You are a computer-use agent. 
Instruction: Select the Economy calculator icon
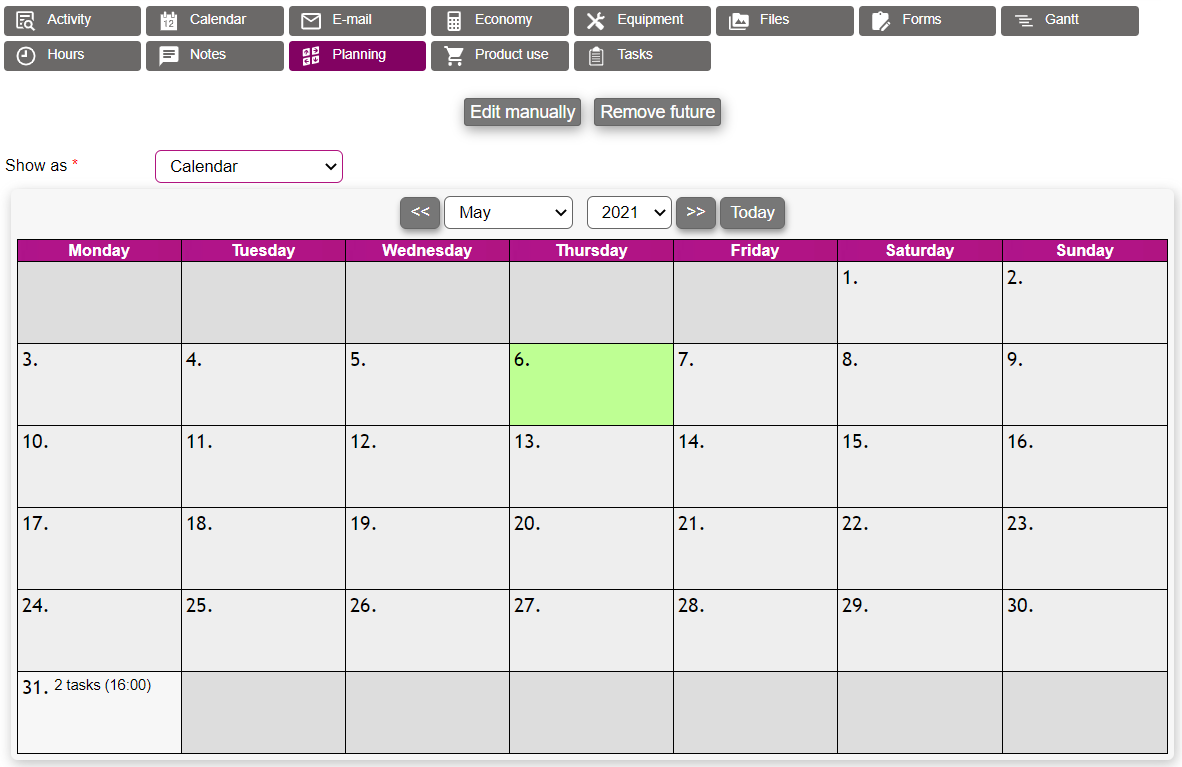click(x=454, y=21)
